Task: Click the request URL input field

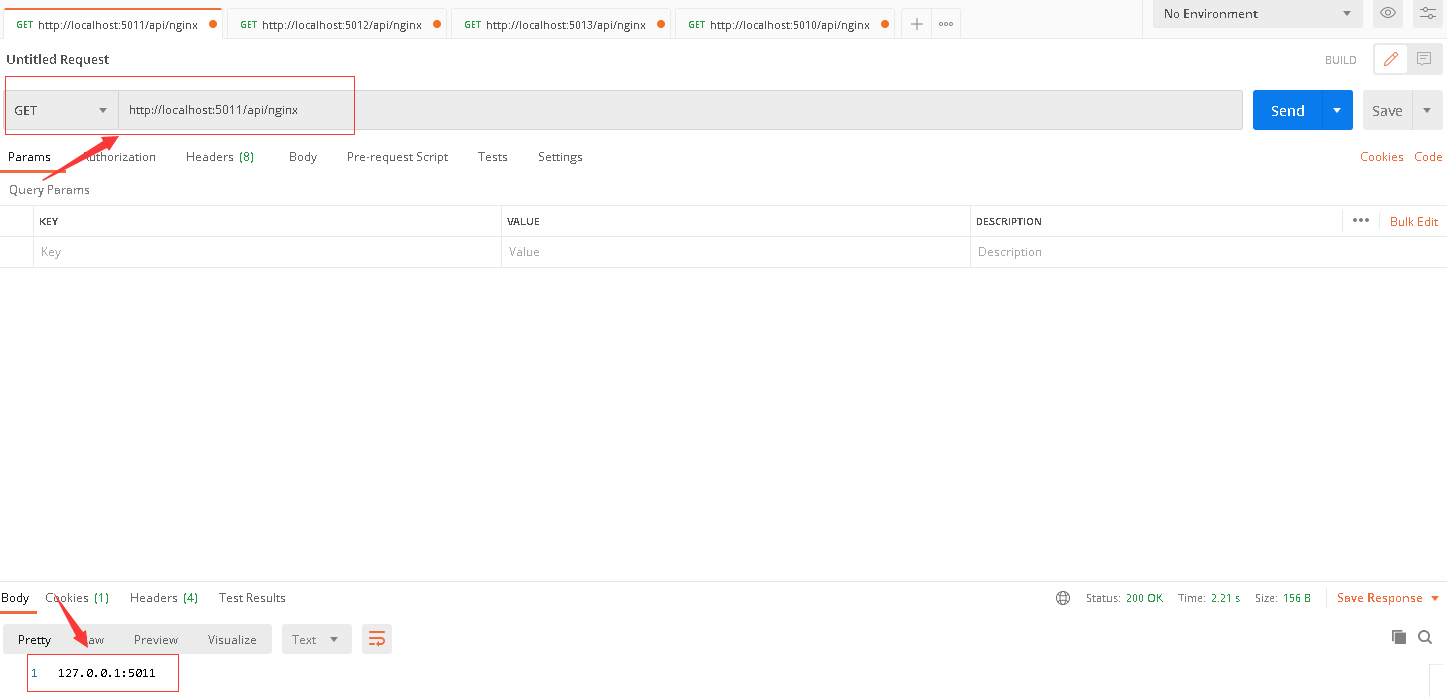Action: [680, 110]
